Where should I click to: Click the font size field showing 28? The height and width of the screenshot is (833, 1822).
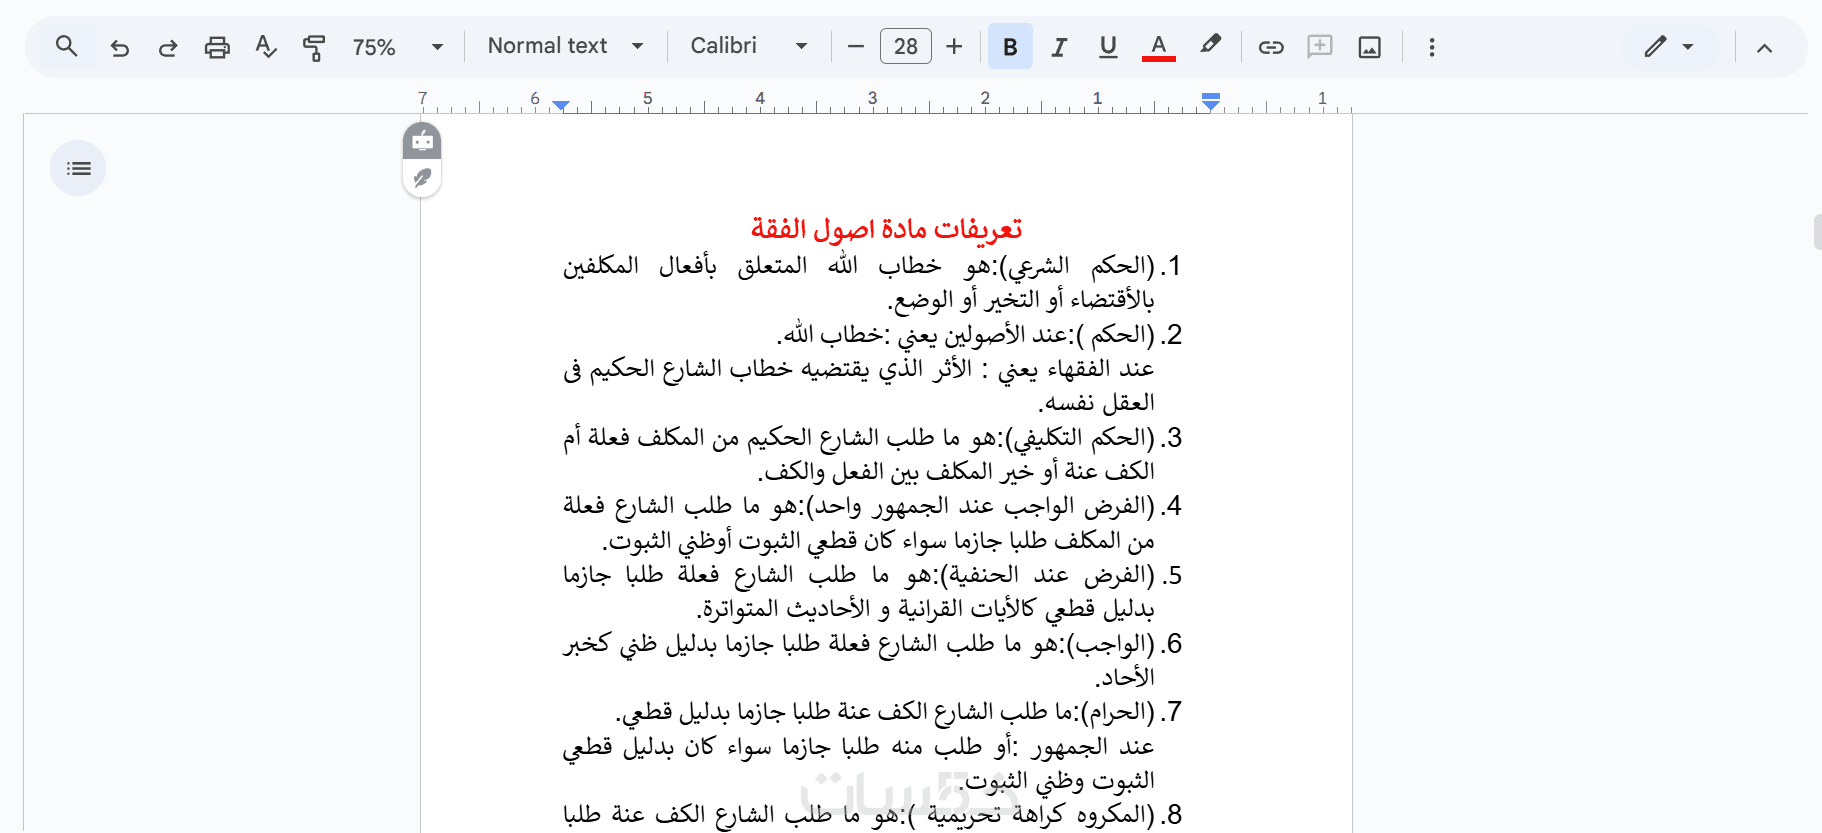click(x=906, y=47)
